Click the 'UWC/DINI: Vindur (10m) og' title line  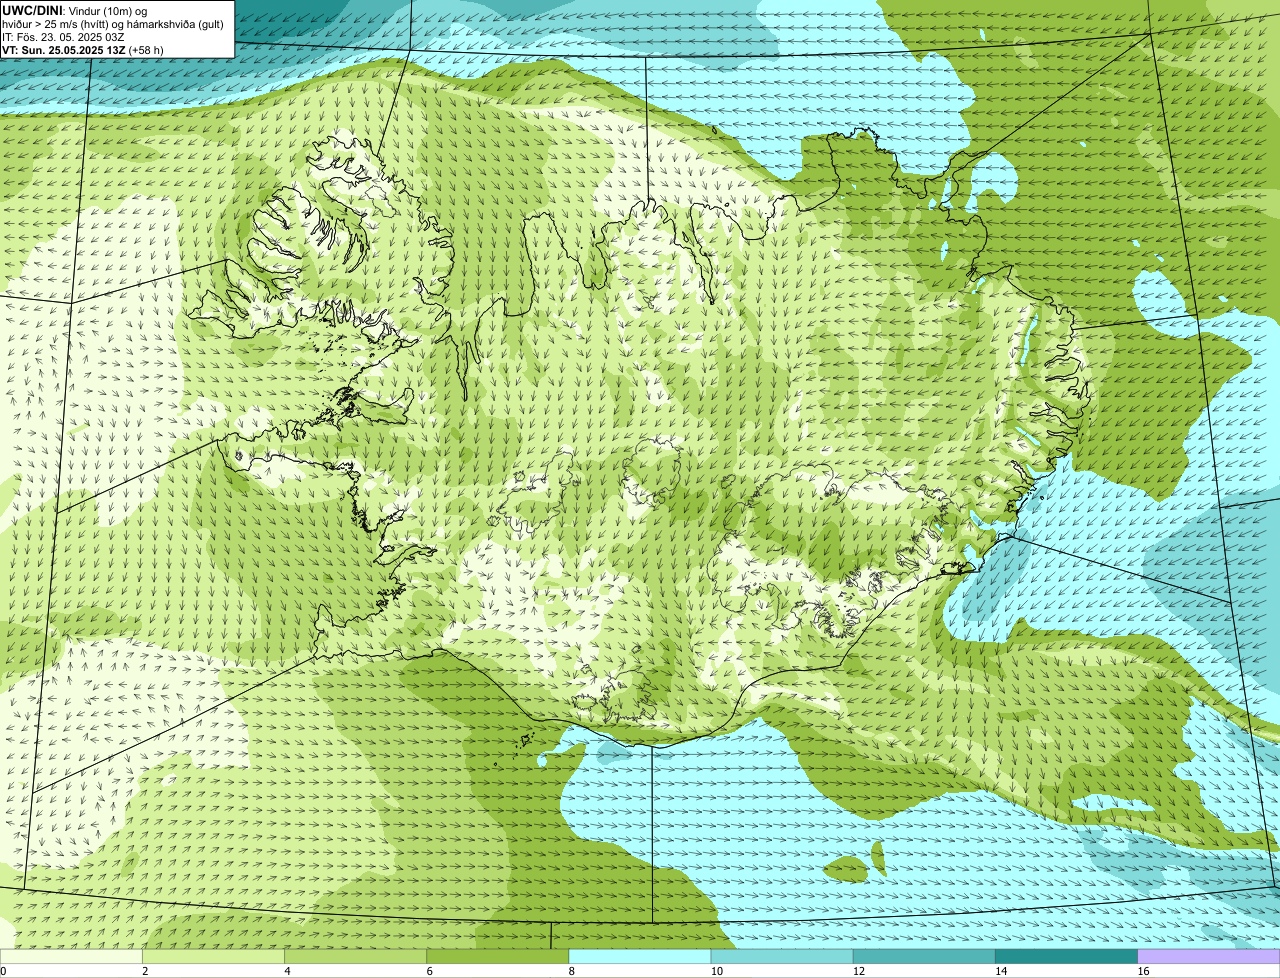click(75, 10)
